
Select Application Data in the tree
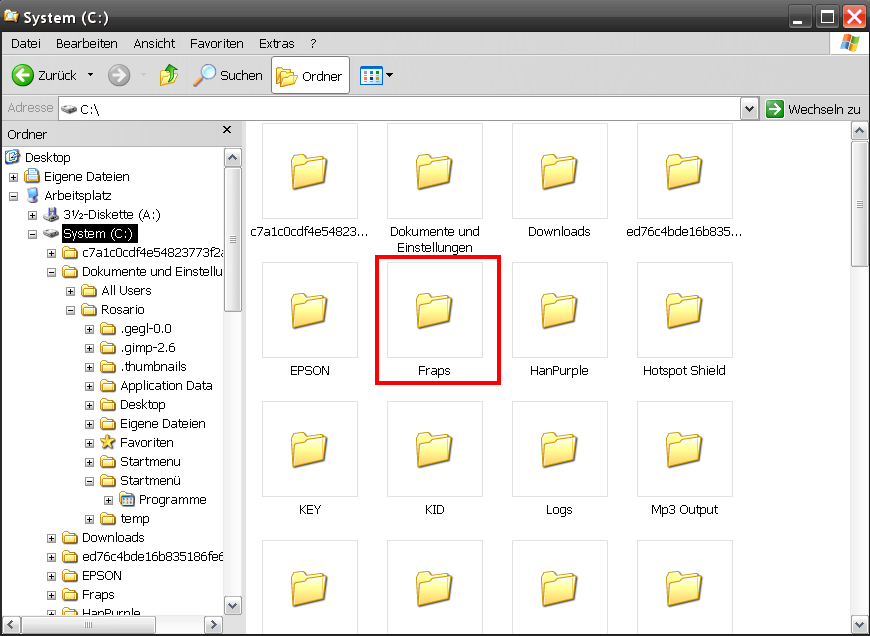click(166, 385)
